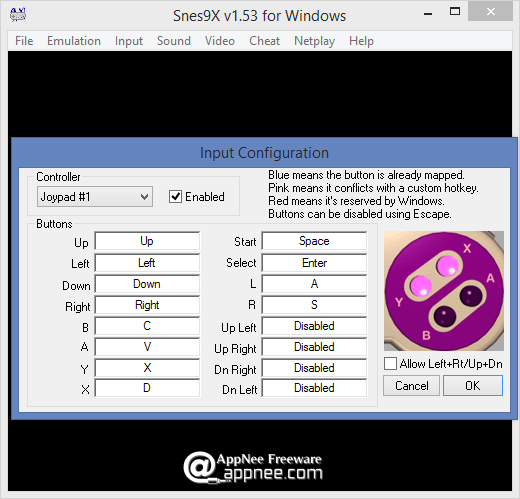Click the Snes9X app icon in title bar
Viewport: 520px width, 499px height.
tap(18, 15)
